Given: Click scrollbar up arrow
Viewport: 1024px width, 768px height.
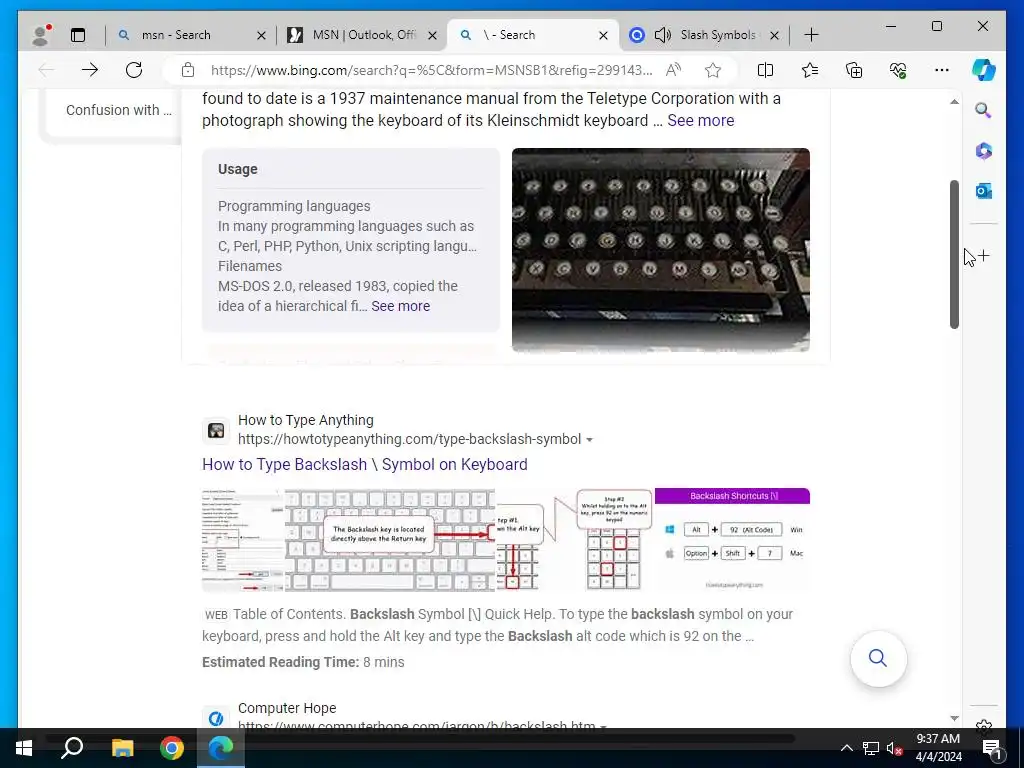Looking at the screenshot, I should click(954, 102).
